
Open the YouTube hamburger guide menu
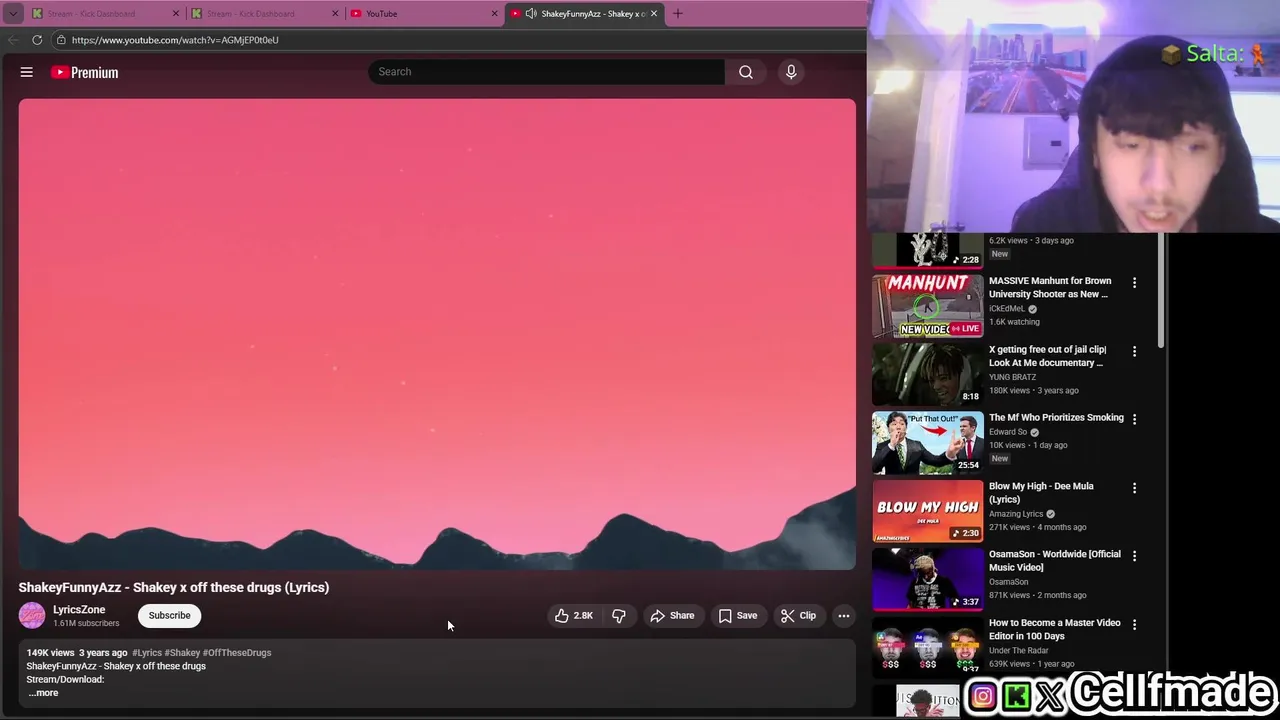tap(27, 72)
